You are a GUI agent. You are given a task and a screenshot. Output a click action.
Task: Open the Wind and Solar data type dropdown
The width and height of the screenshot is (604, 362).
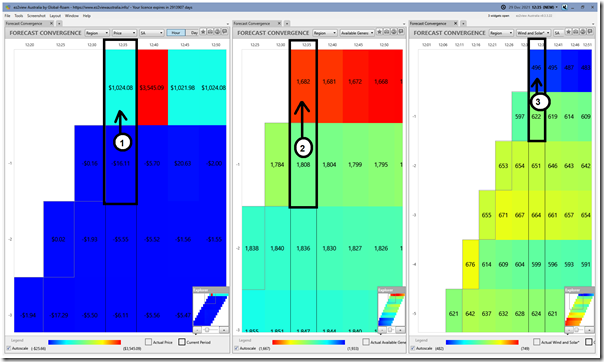(x=534, y=33)
